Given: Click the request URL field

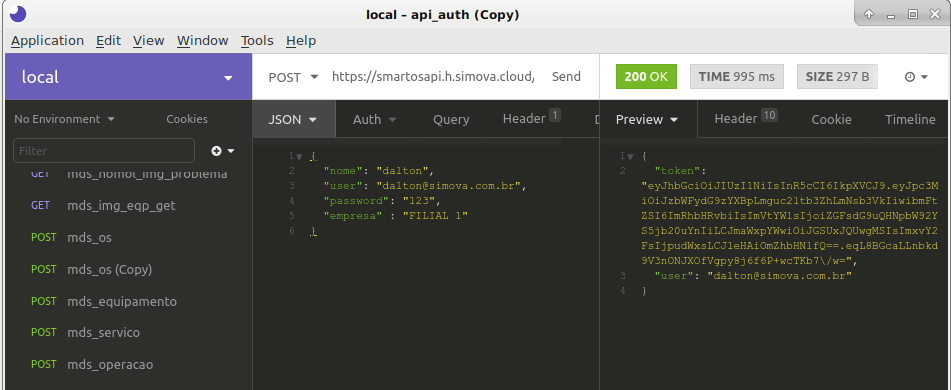Looking at the screenshot, I should [x=433, y=77].
